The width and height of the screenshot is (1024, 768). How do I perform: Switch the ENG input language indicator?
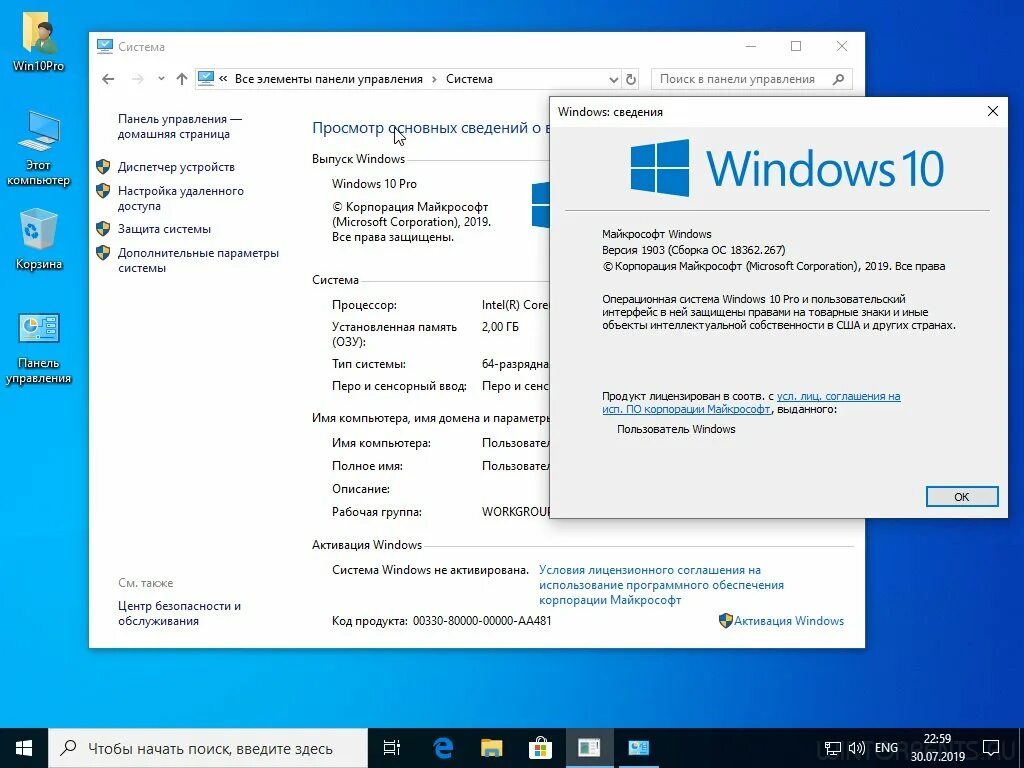tap(886, 748)
